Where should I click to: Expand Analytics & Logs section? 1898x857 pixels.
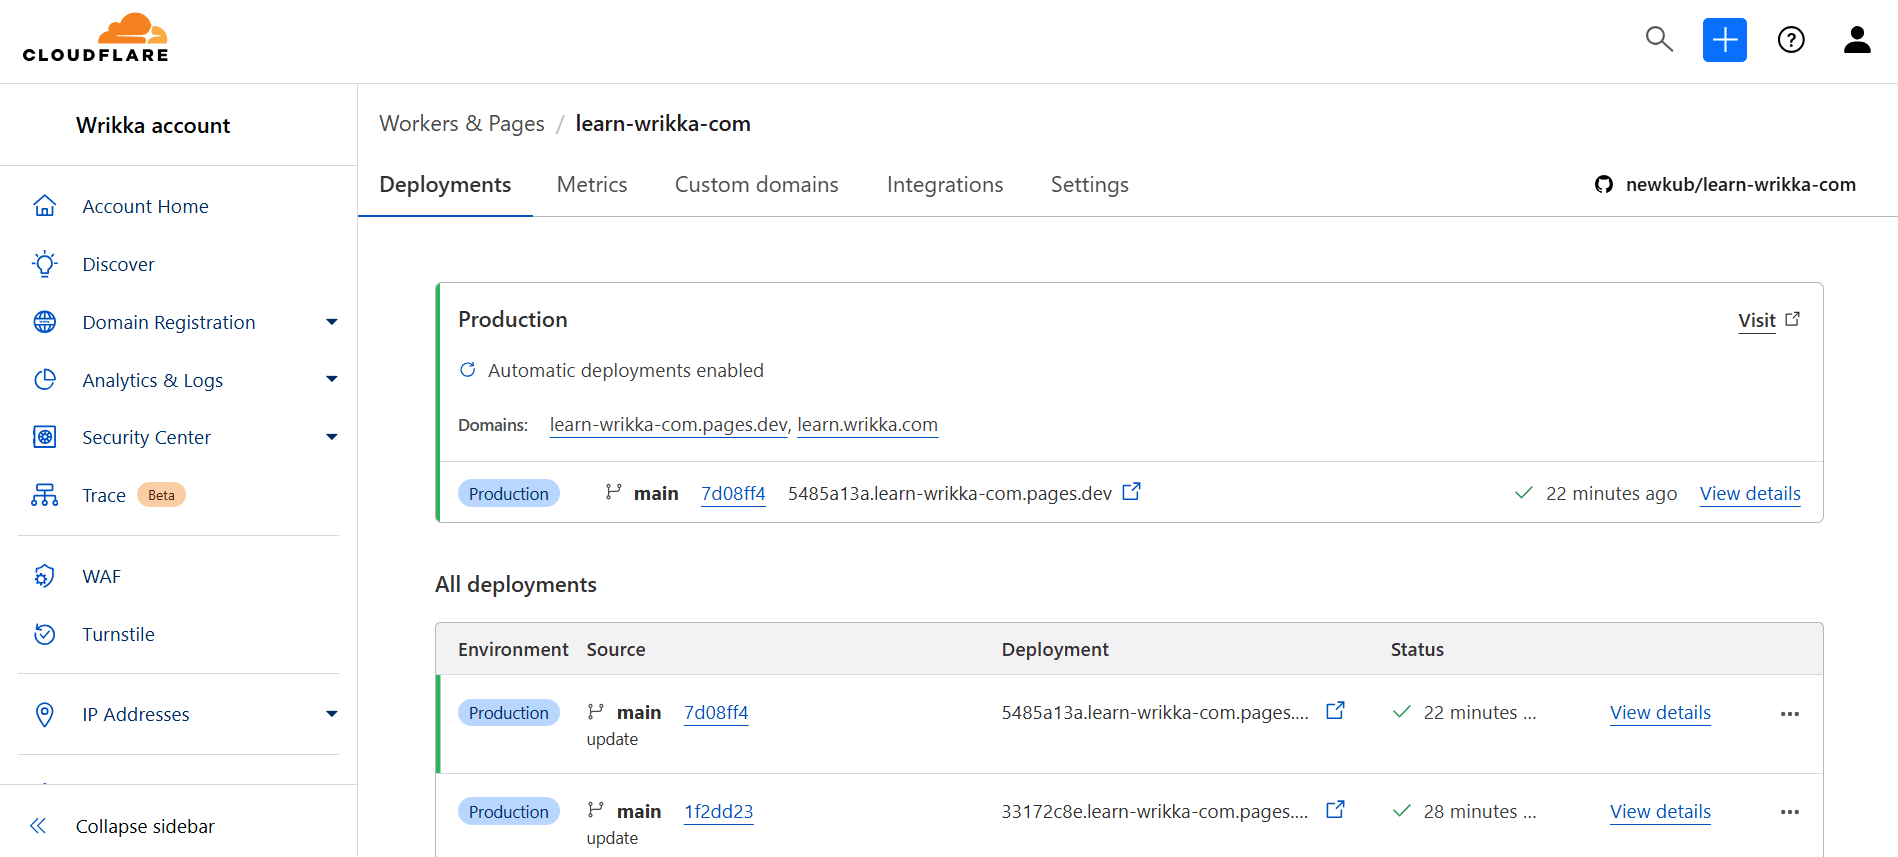click(x=331, y=380)
